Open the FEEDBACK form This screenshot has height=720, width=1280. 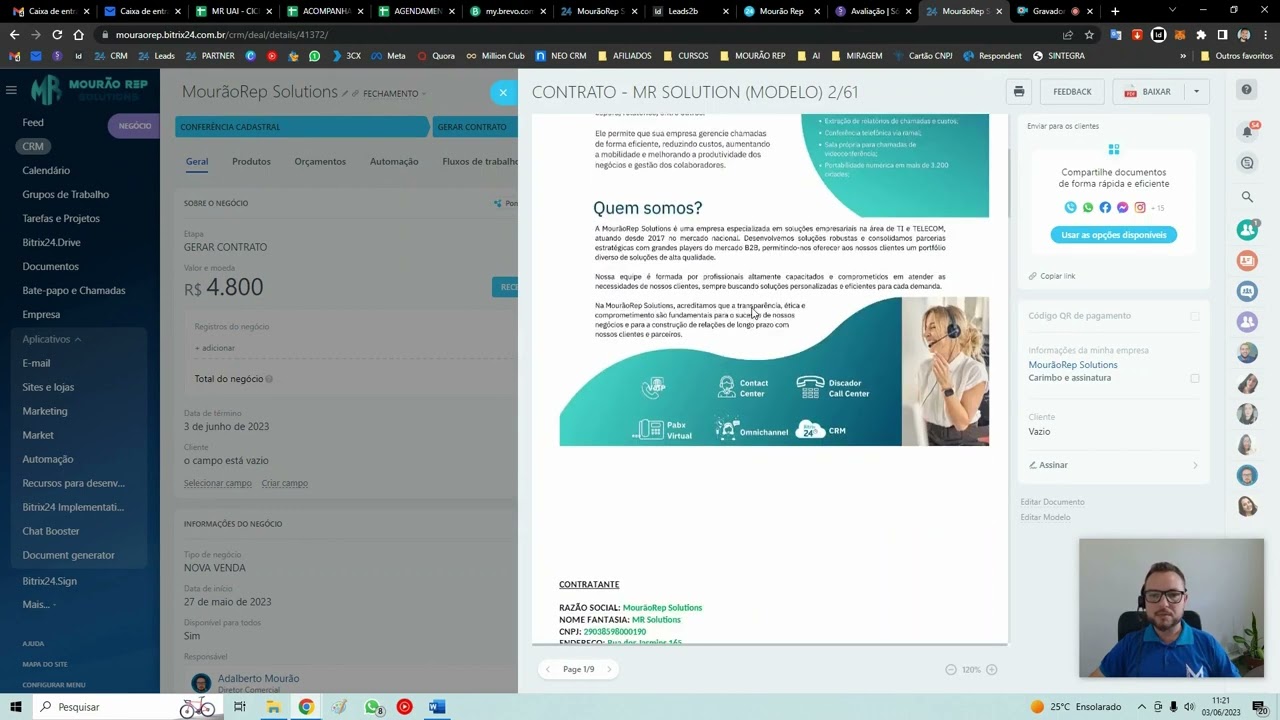1072,91
